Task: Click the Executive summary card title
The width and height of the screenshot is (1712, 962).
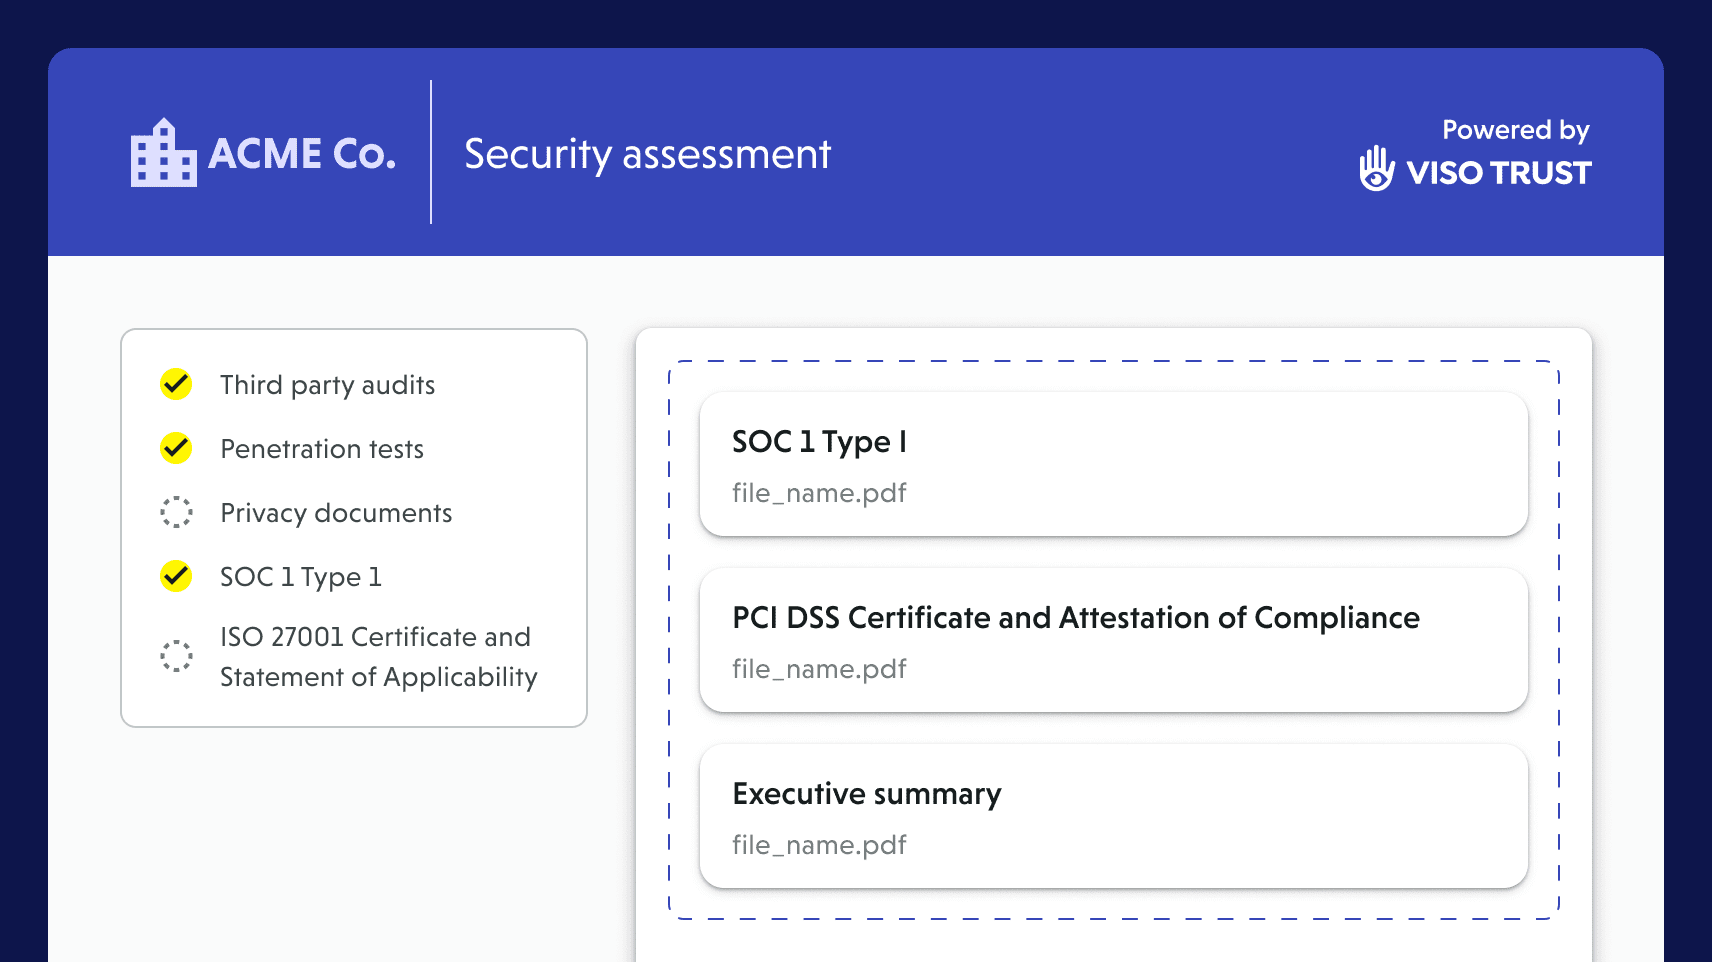Action: 866,794
